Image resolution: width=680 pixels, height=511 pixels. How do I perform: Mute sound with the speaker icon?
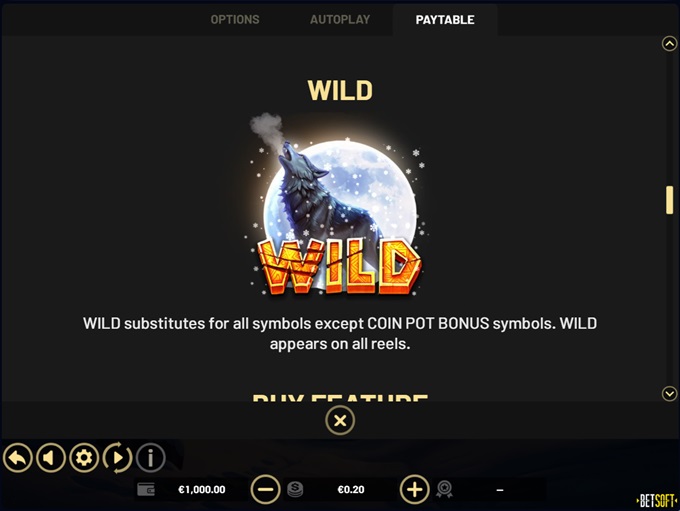coord(51,458)
